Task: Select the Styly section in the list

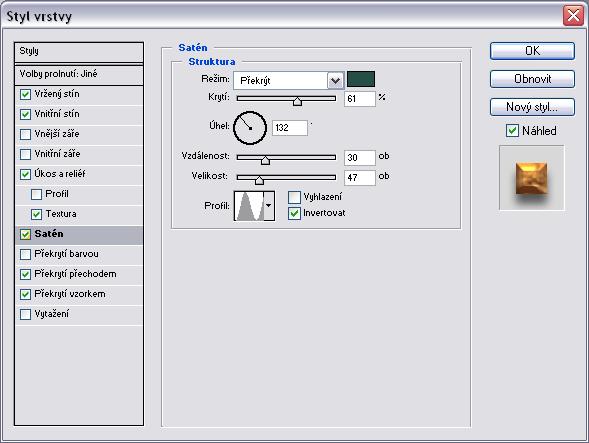Action: pos(79,52)
